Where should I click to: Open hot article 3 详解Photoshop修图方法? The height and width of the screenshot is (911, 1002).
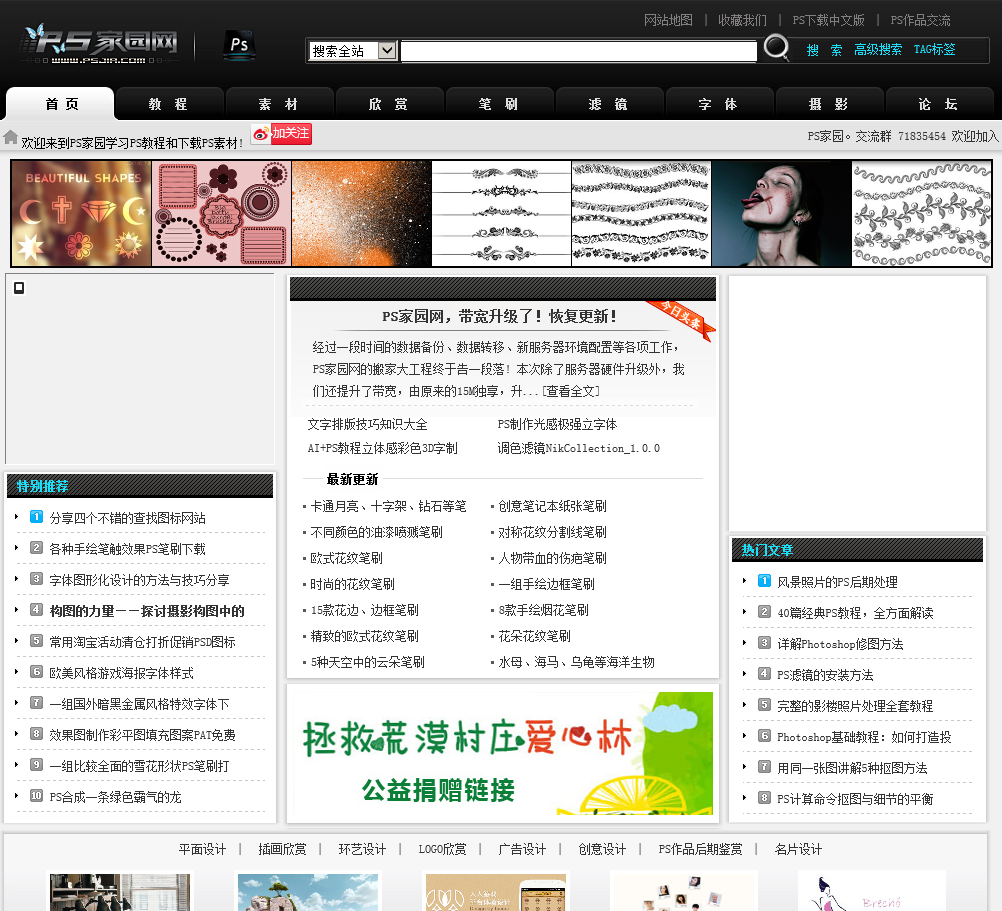click(x=840, y=644)
